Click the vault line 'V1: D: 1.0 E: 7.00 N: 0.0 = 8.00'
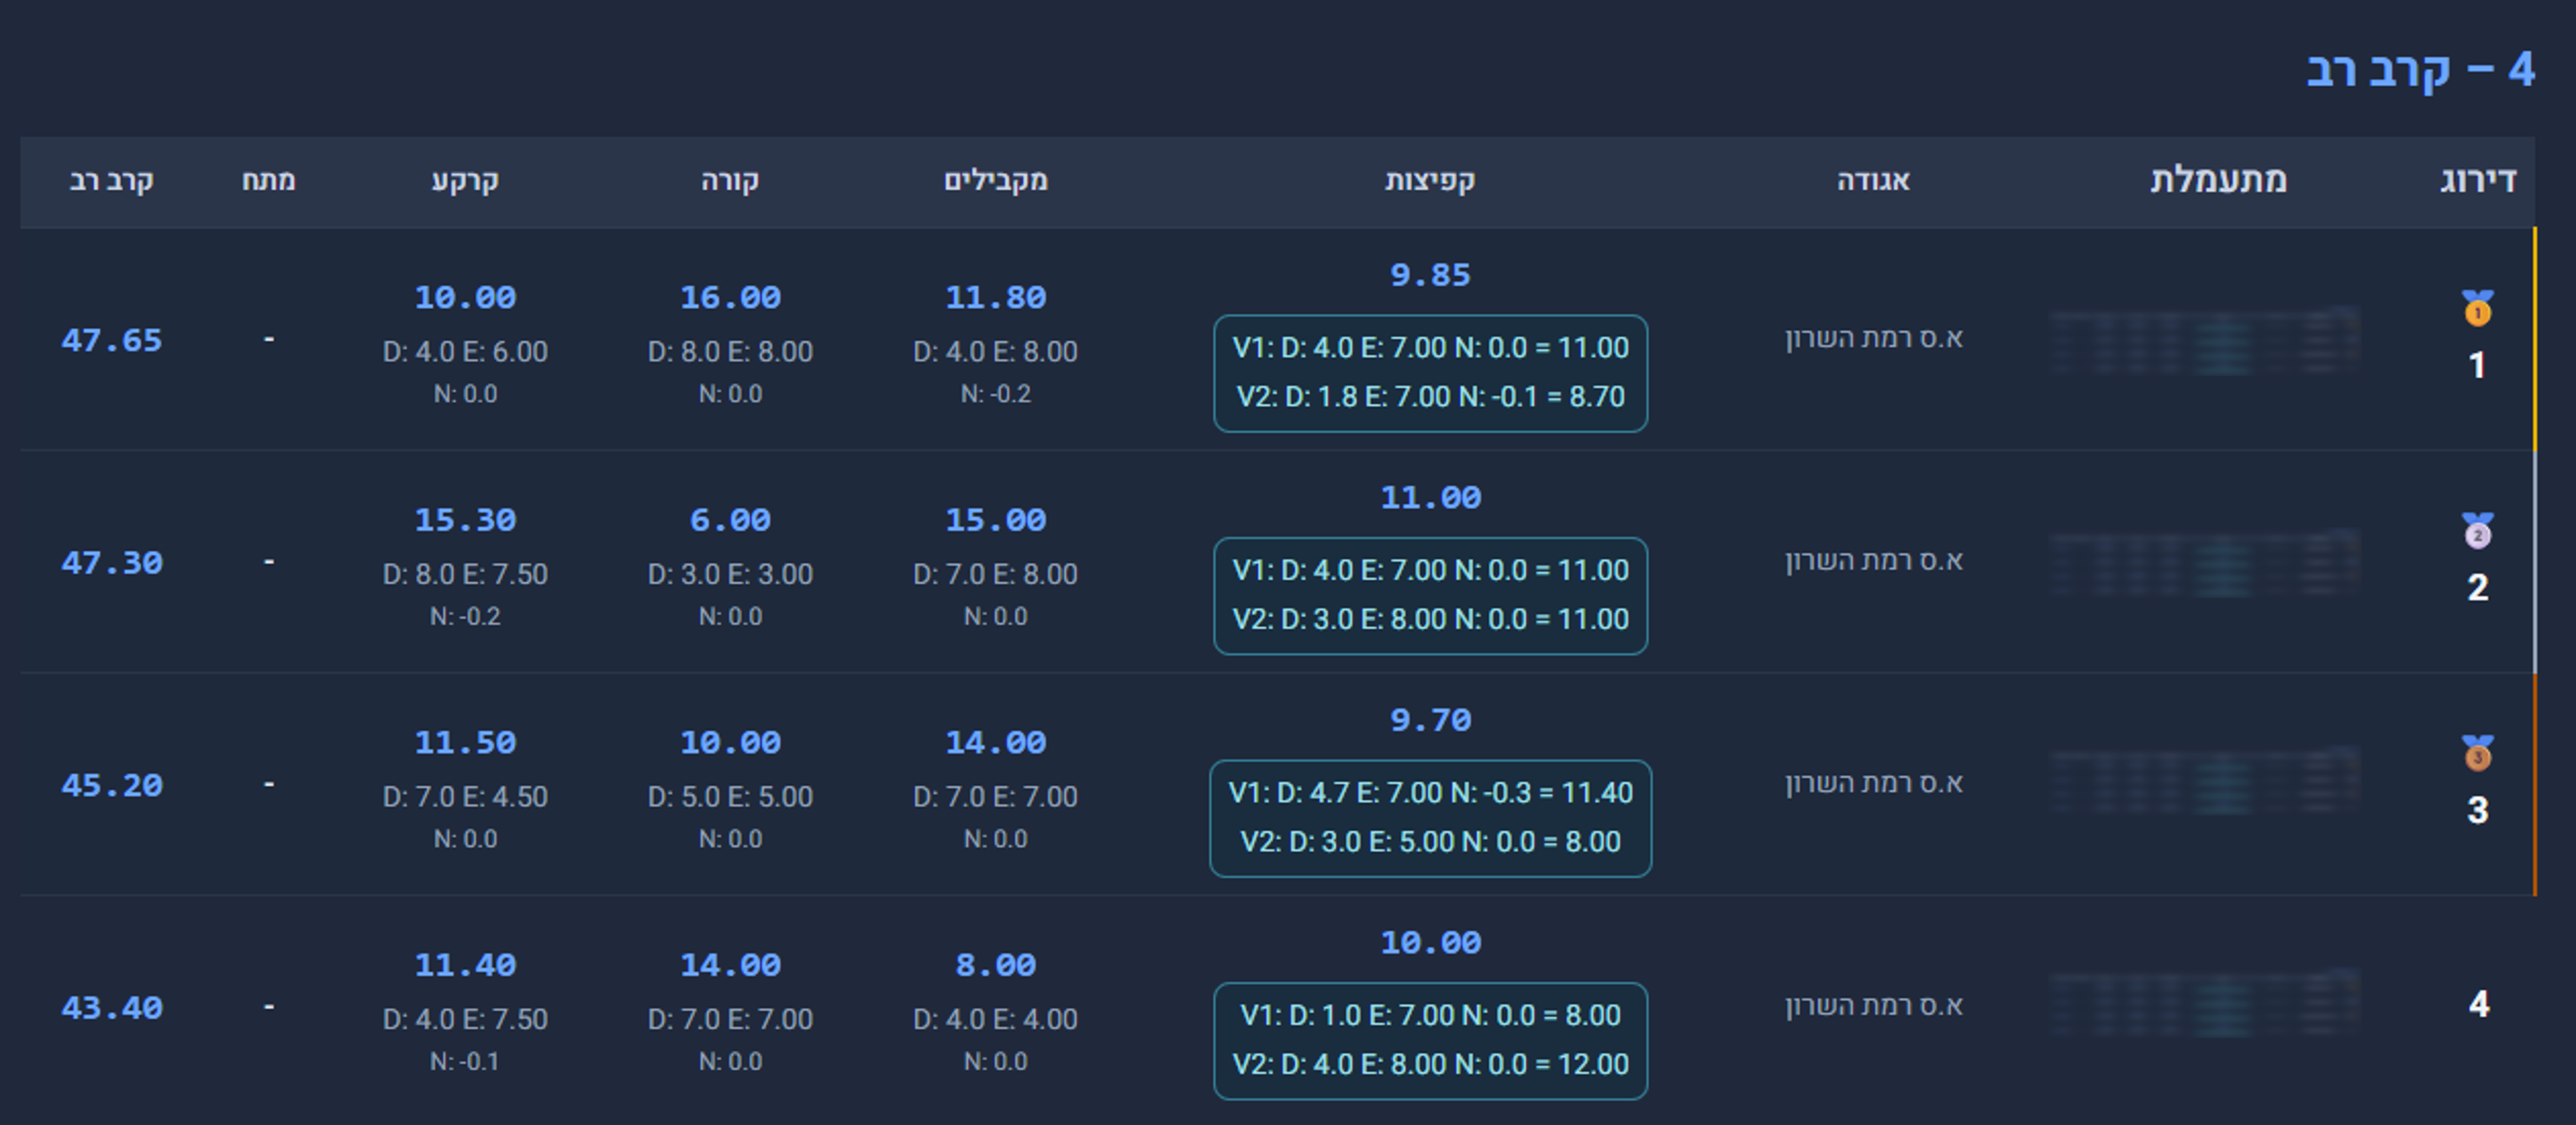 click(1430, 1015)
